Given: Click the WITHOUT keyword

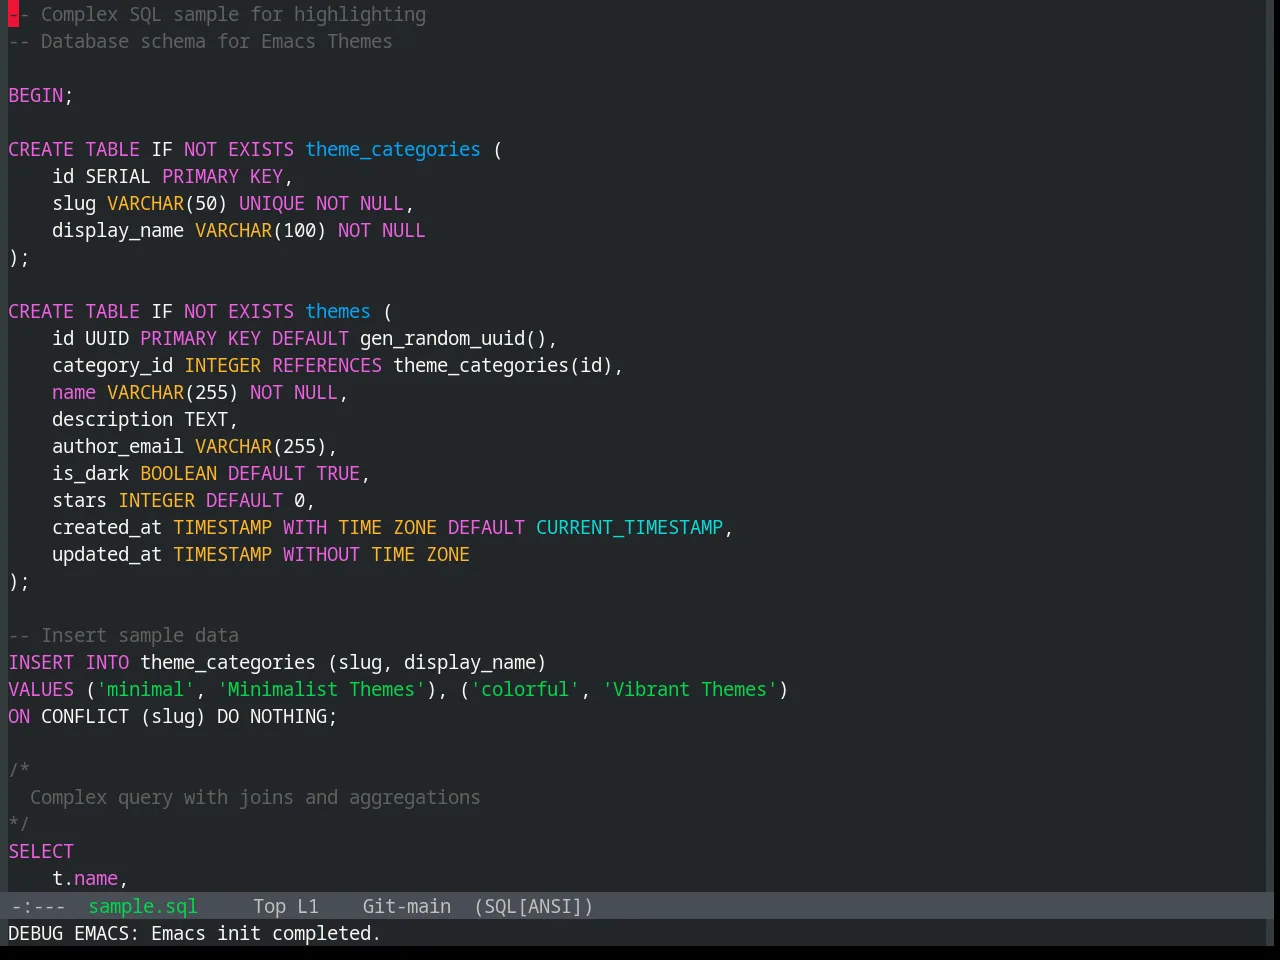Looking at the screenshot, I should [x=321, y=555].
